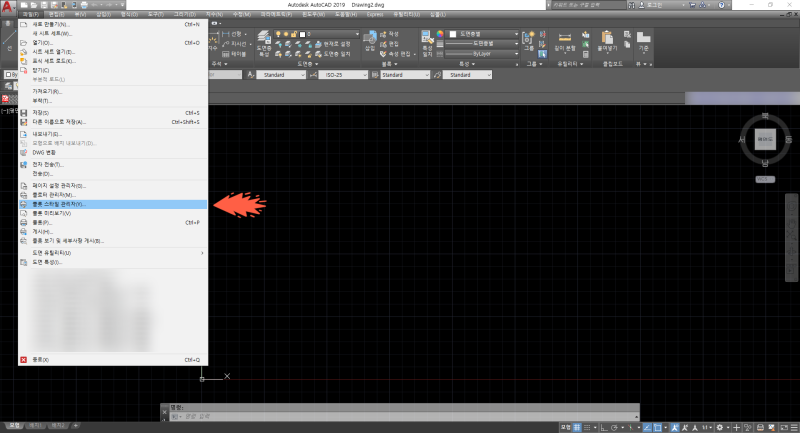800x433 pixels.
Task: Click the Exit entry at menu bottom
Action: coord(41,358)
